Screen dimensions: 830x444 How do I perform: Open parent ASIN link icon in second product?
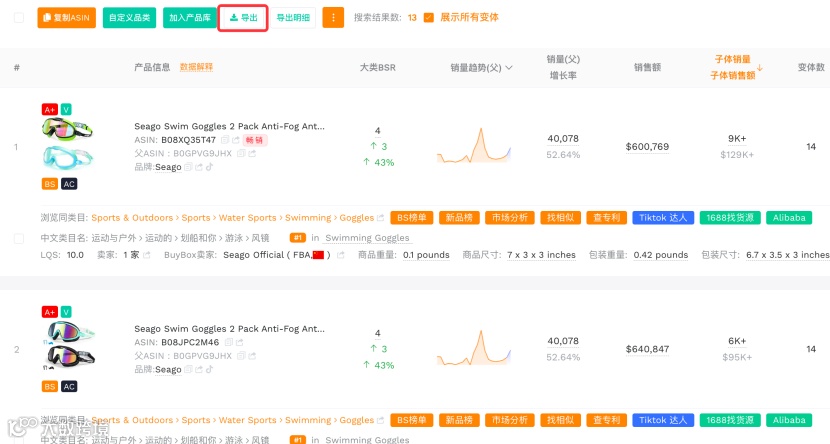252,356
